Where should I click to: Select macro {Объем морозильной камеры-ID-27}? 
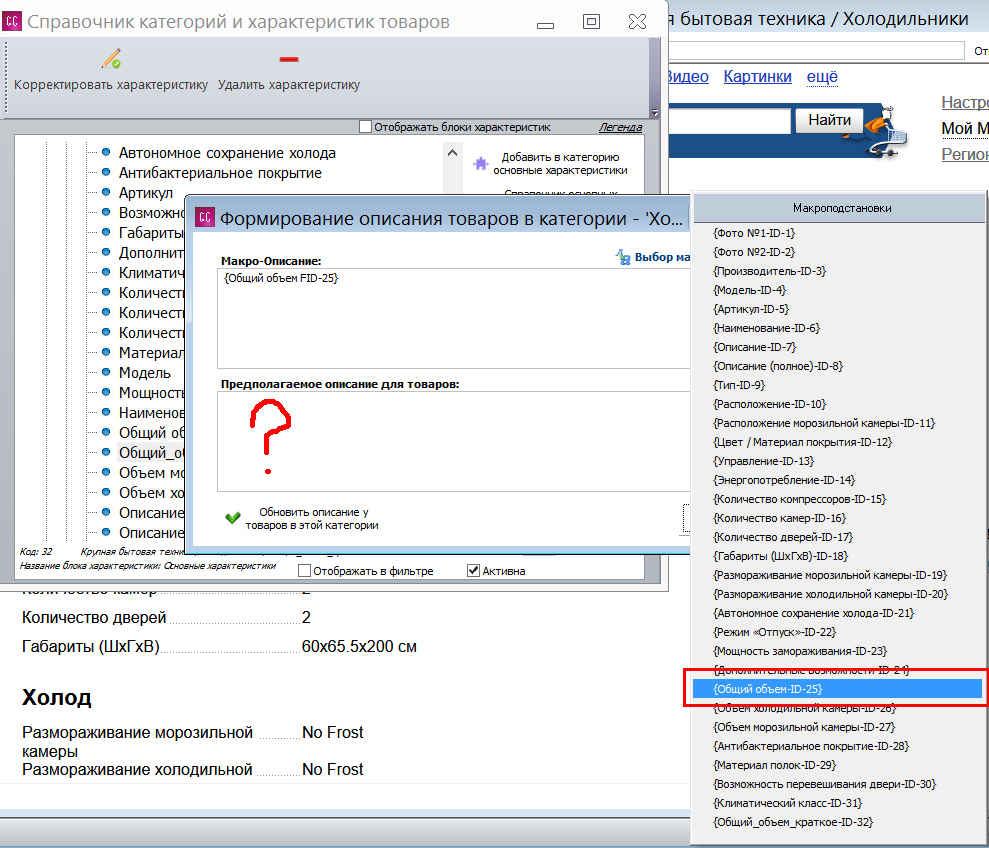804,727
